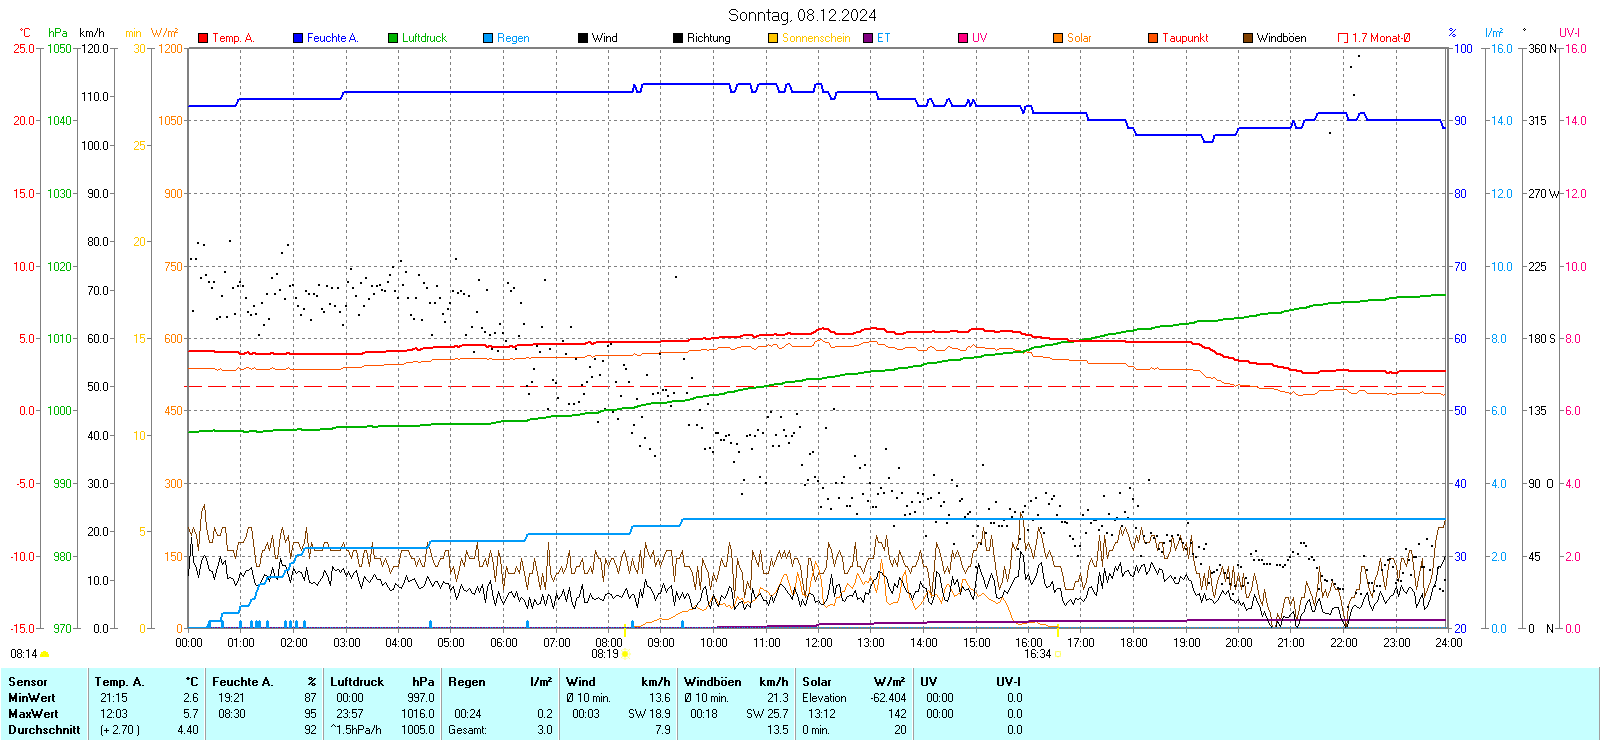Click the purple ET legend square
Viewport: 1600px width, 740px height.
coord(868,38)
